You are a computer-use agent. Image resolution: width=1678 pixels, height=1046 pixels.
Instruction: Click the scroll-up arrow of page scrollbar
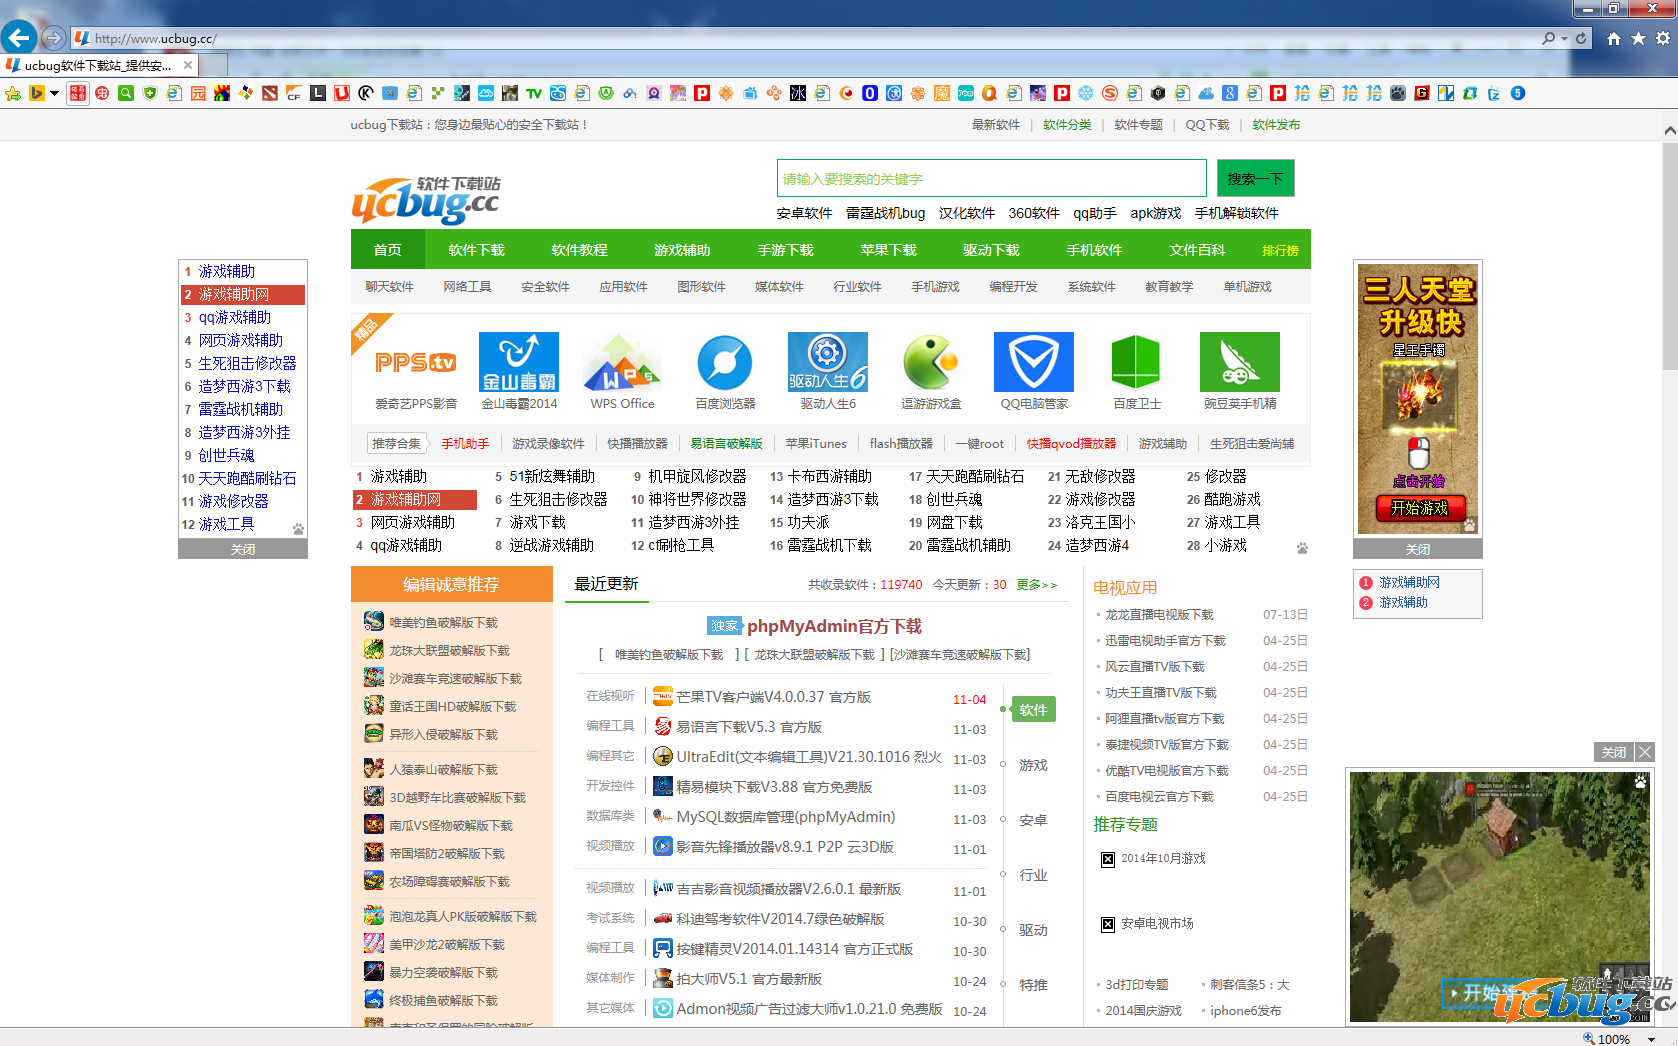click(1670, 131)
